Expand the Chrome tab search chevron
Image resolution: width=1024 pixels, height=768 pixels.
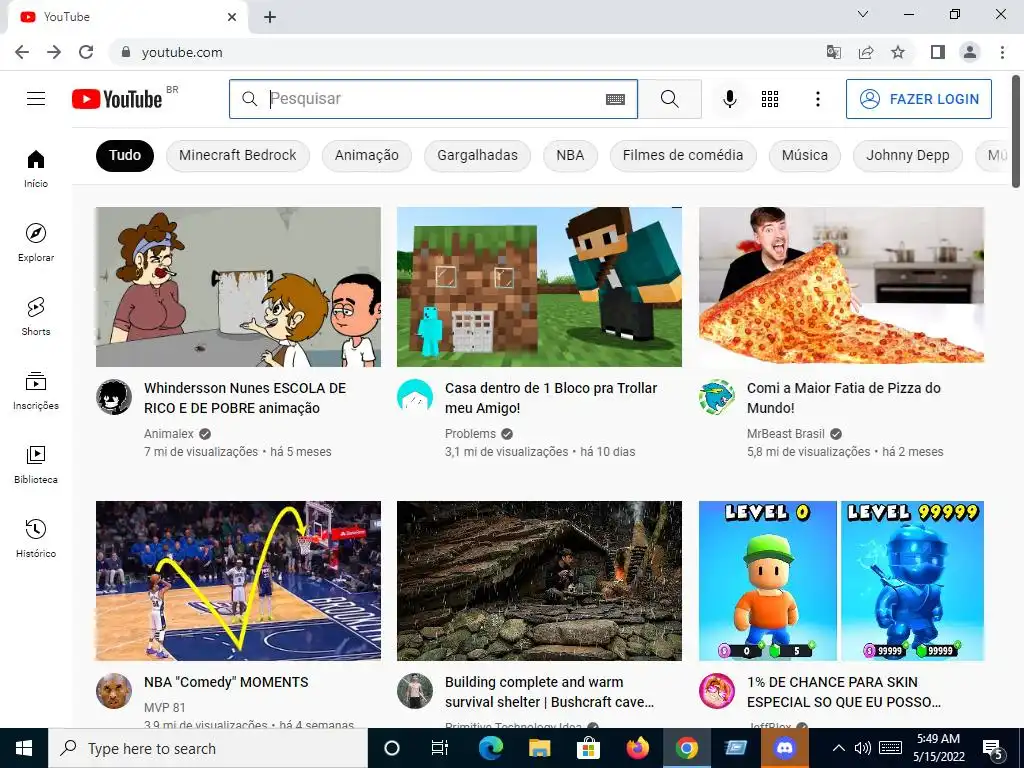863,14
